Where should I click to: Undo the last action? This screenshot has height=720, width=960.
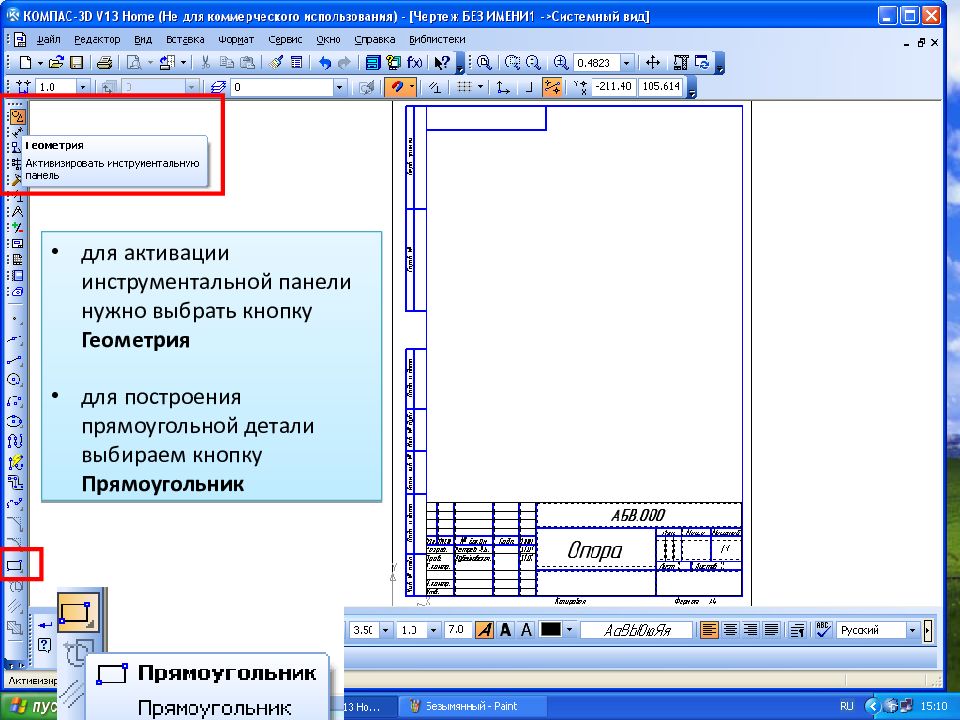(x=324, y=62)
